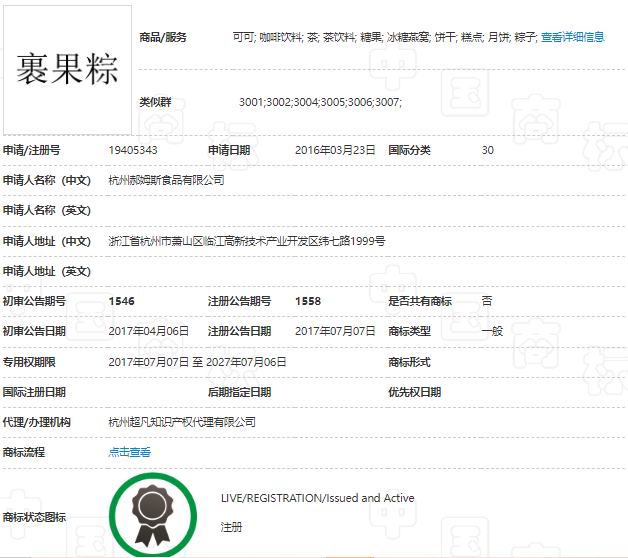Select preliminary announcement date 2017年04月06日
The image size is (628, 558).
tap(149, 331)
